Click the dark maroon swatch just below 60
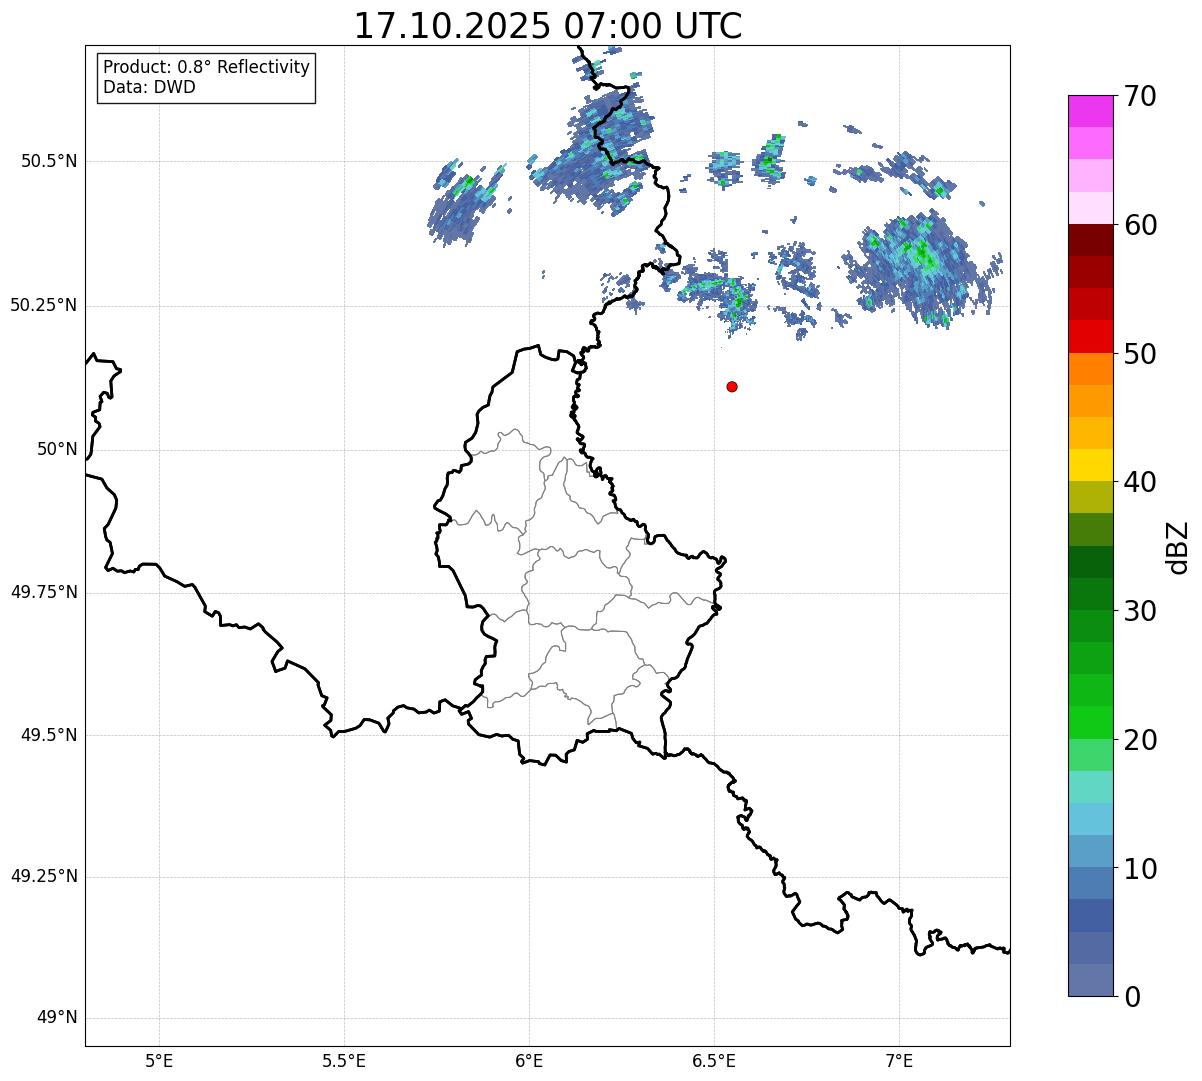 tap(1091, 240)
